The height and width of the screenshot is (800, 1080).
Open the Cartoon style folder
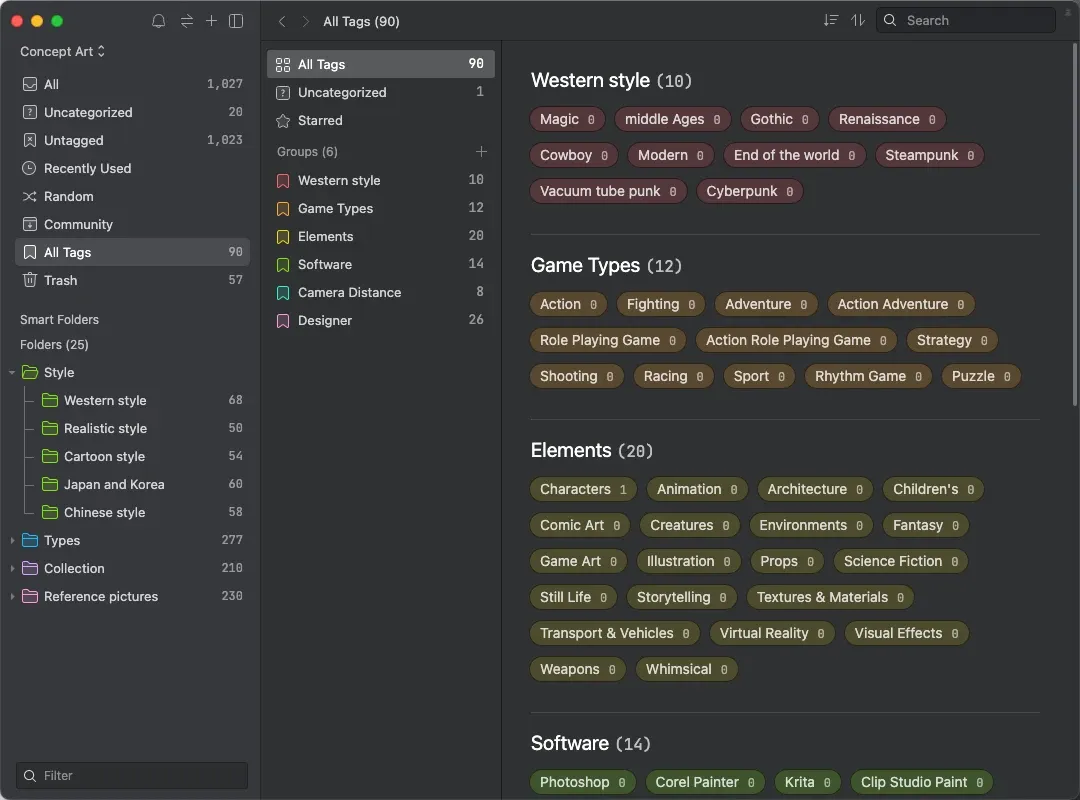[x=132, y=456]
